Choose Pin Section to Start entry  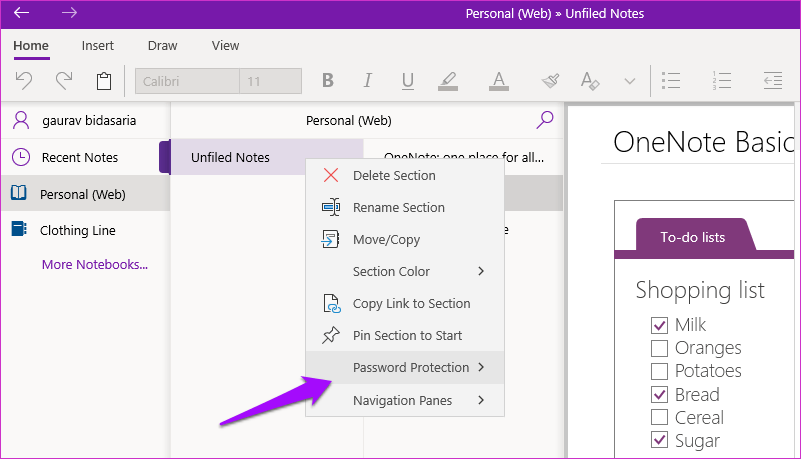(x=405, y=335)
